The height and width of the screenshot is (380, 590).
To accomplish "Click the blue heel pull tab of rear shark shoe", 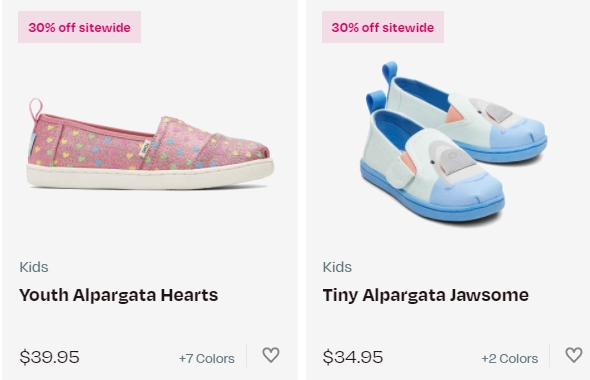I will coord(389,74).
